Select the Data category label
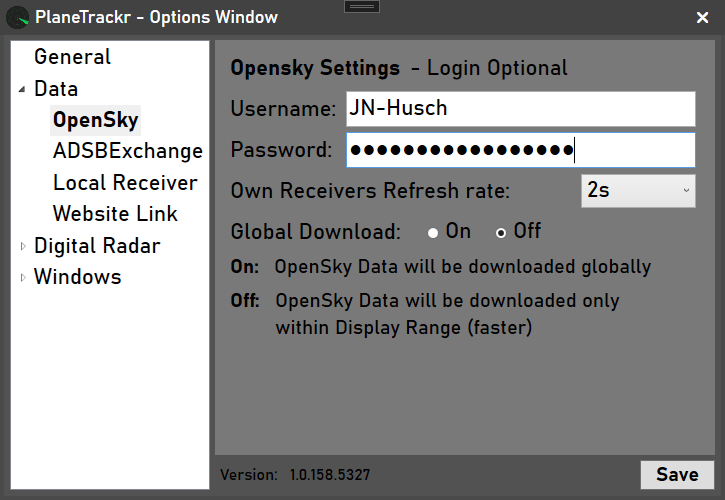725x500 pixels. (56, 89)
